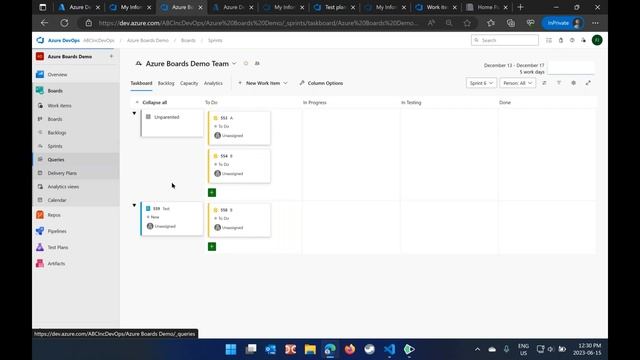
Task: Click the Sprints breadcrumb
Action: pyautogui.click(x=215, y=40)
